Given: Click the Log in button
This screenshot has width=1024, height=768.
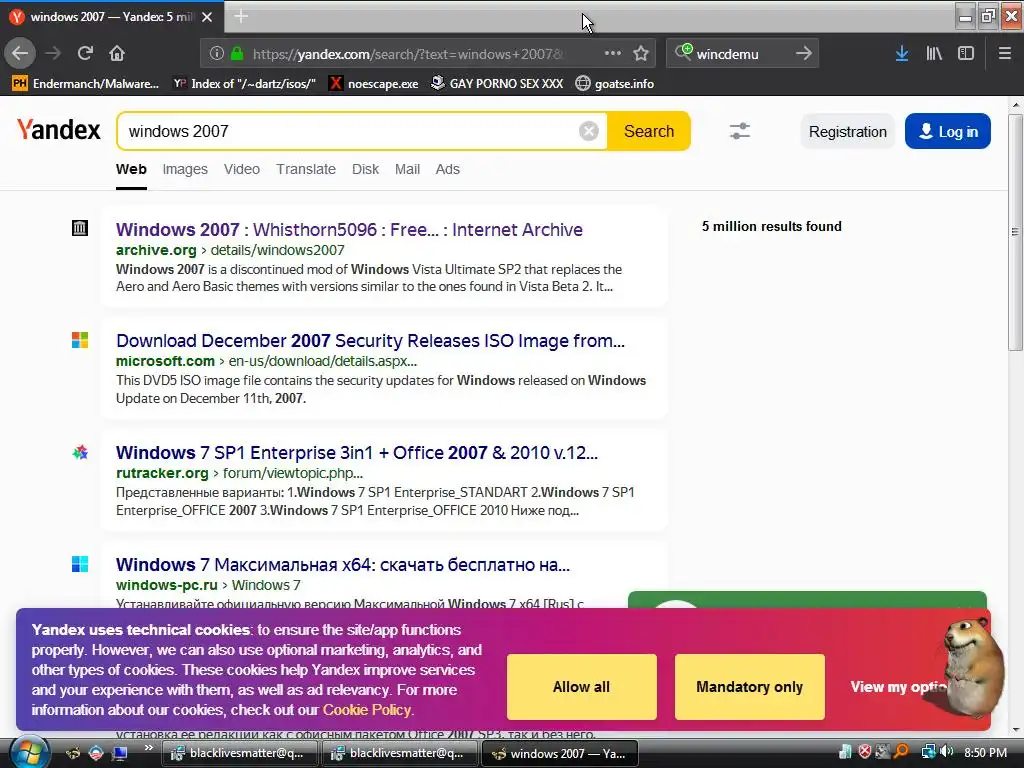Looking at the screenshot, I should coord(948,131).
